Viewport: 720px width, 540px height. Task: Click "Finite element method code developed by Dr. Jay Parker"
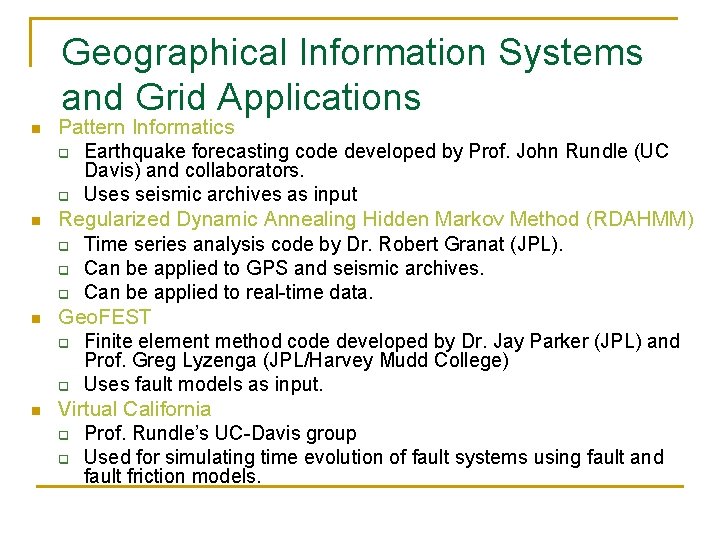pos(337,342)
